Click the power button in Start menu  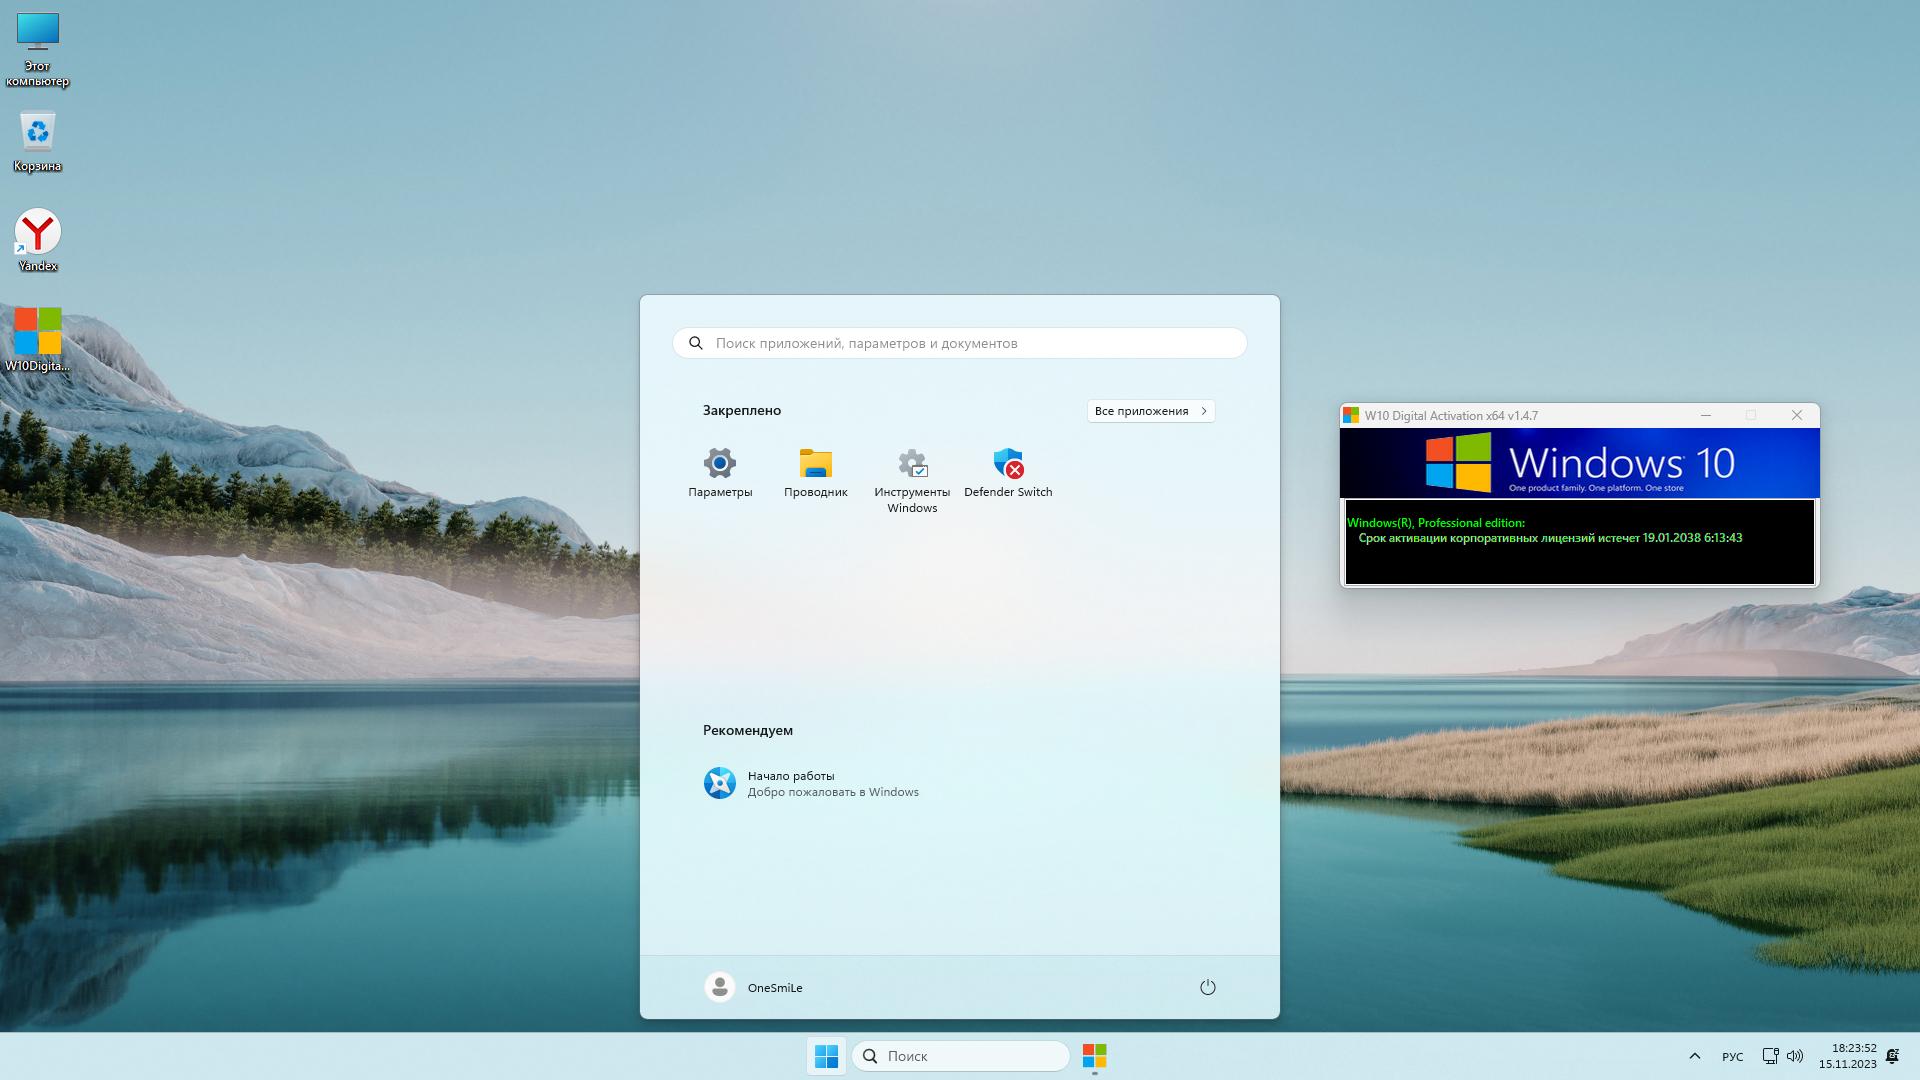click(x=1207, y=987)
